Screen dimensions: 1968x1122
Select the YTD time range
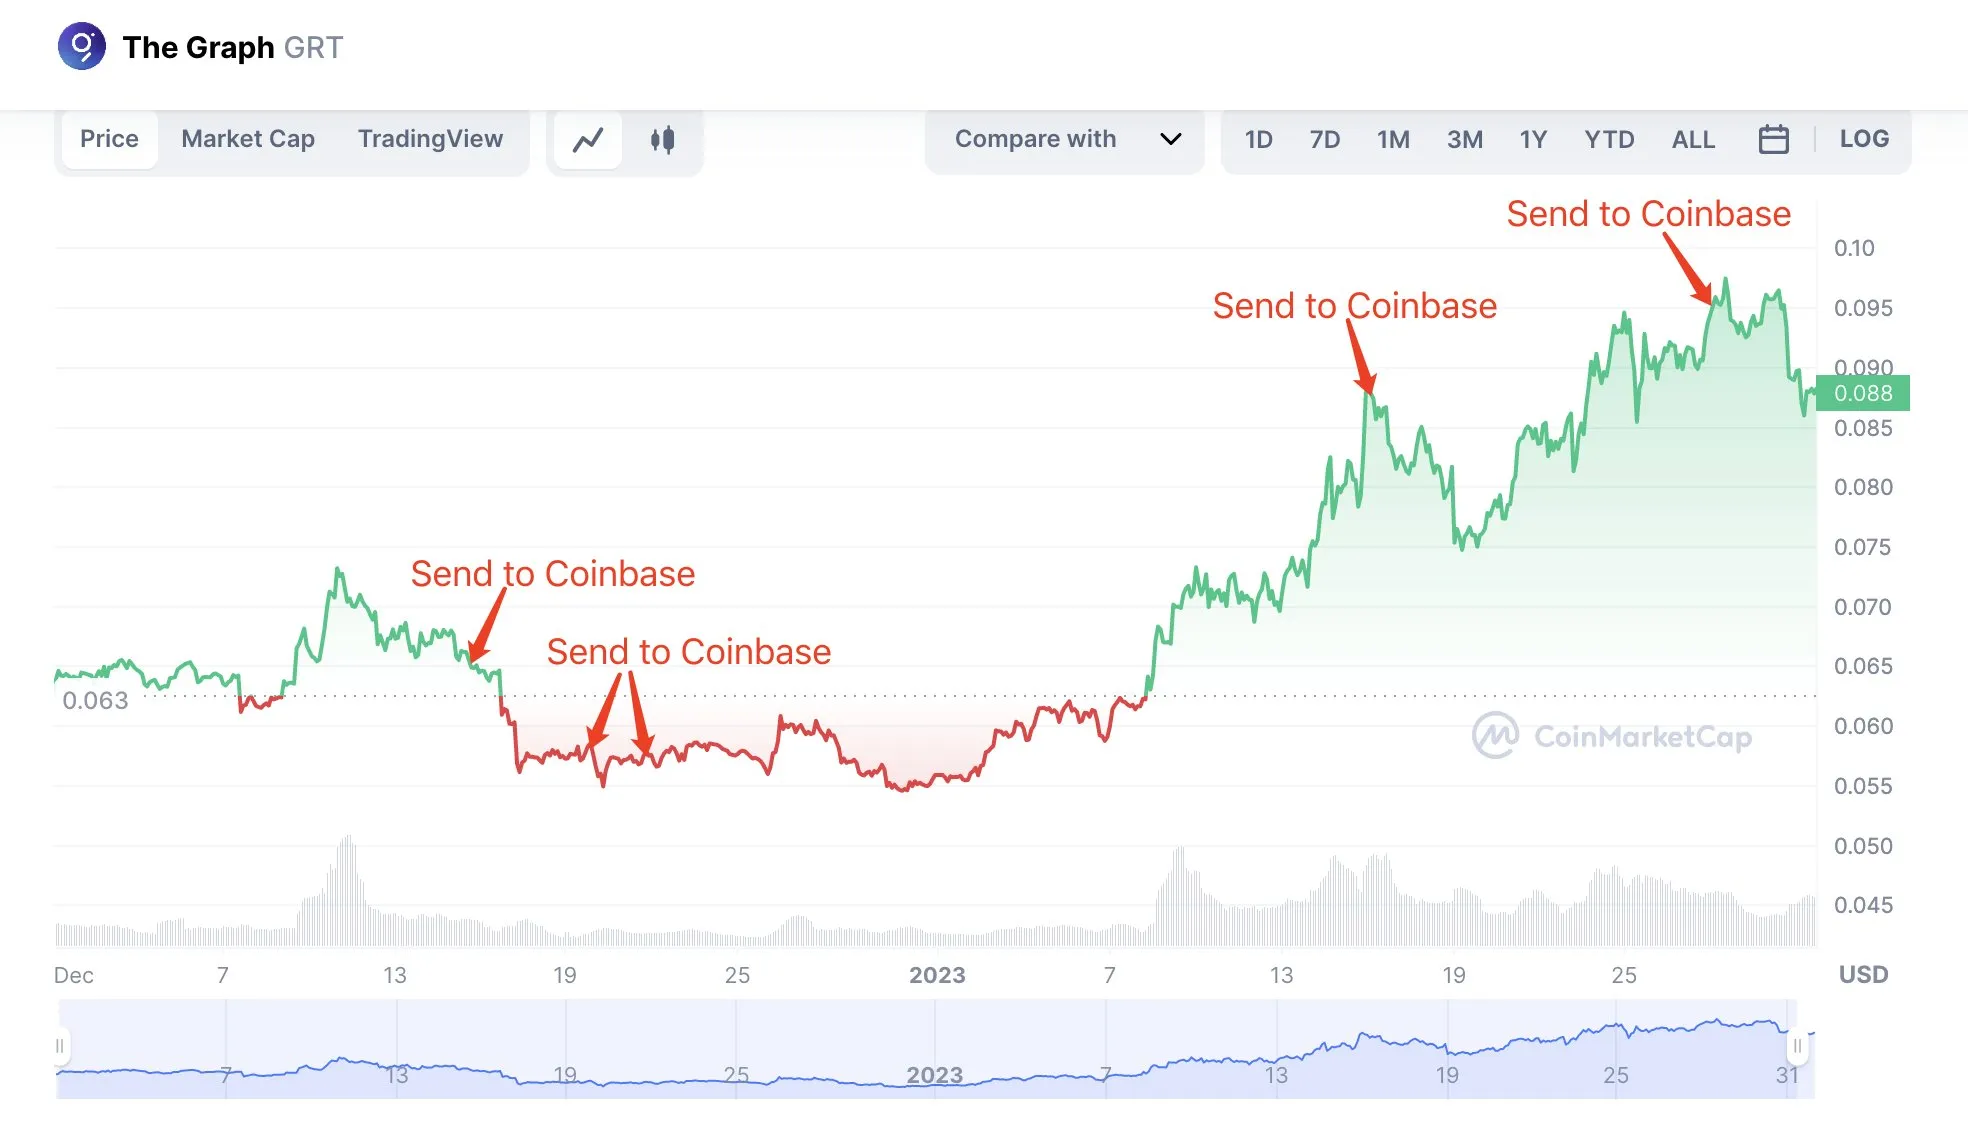point(1609,140)
